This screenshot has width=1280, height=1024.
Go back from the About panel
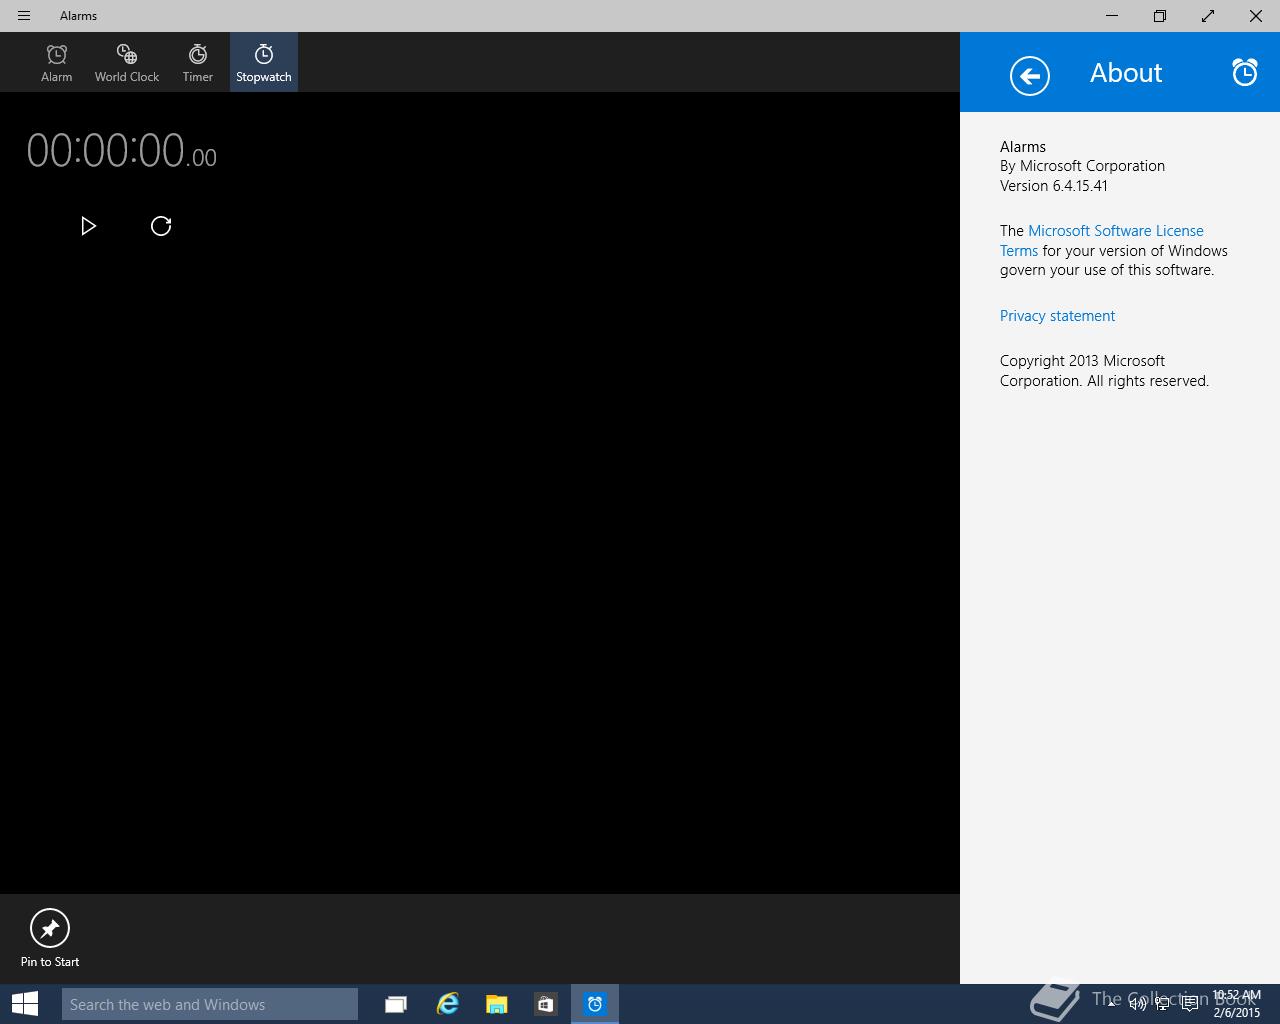(1029, 76)
